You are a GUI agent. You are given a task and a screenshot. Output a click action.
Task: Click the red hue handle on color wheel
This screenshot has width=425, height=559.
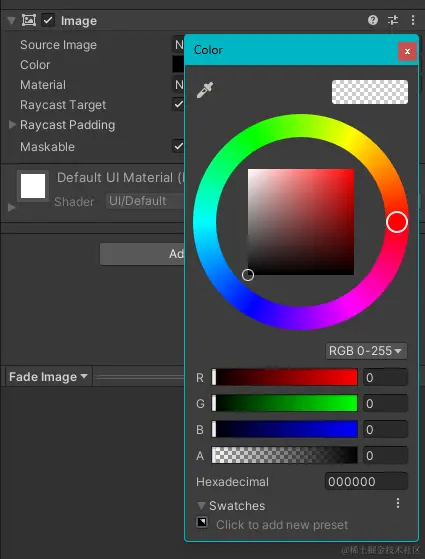pyautogui.click(x=397, y=222)
